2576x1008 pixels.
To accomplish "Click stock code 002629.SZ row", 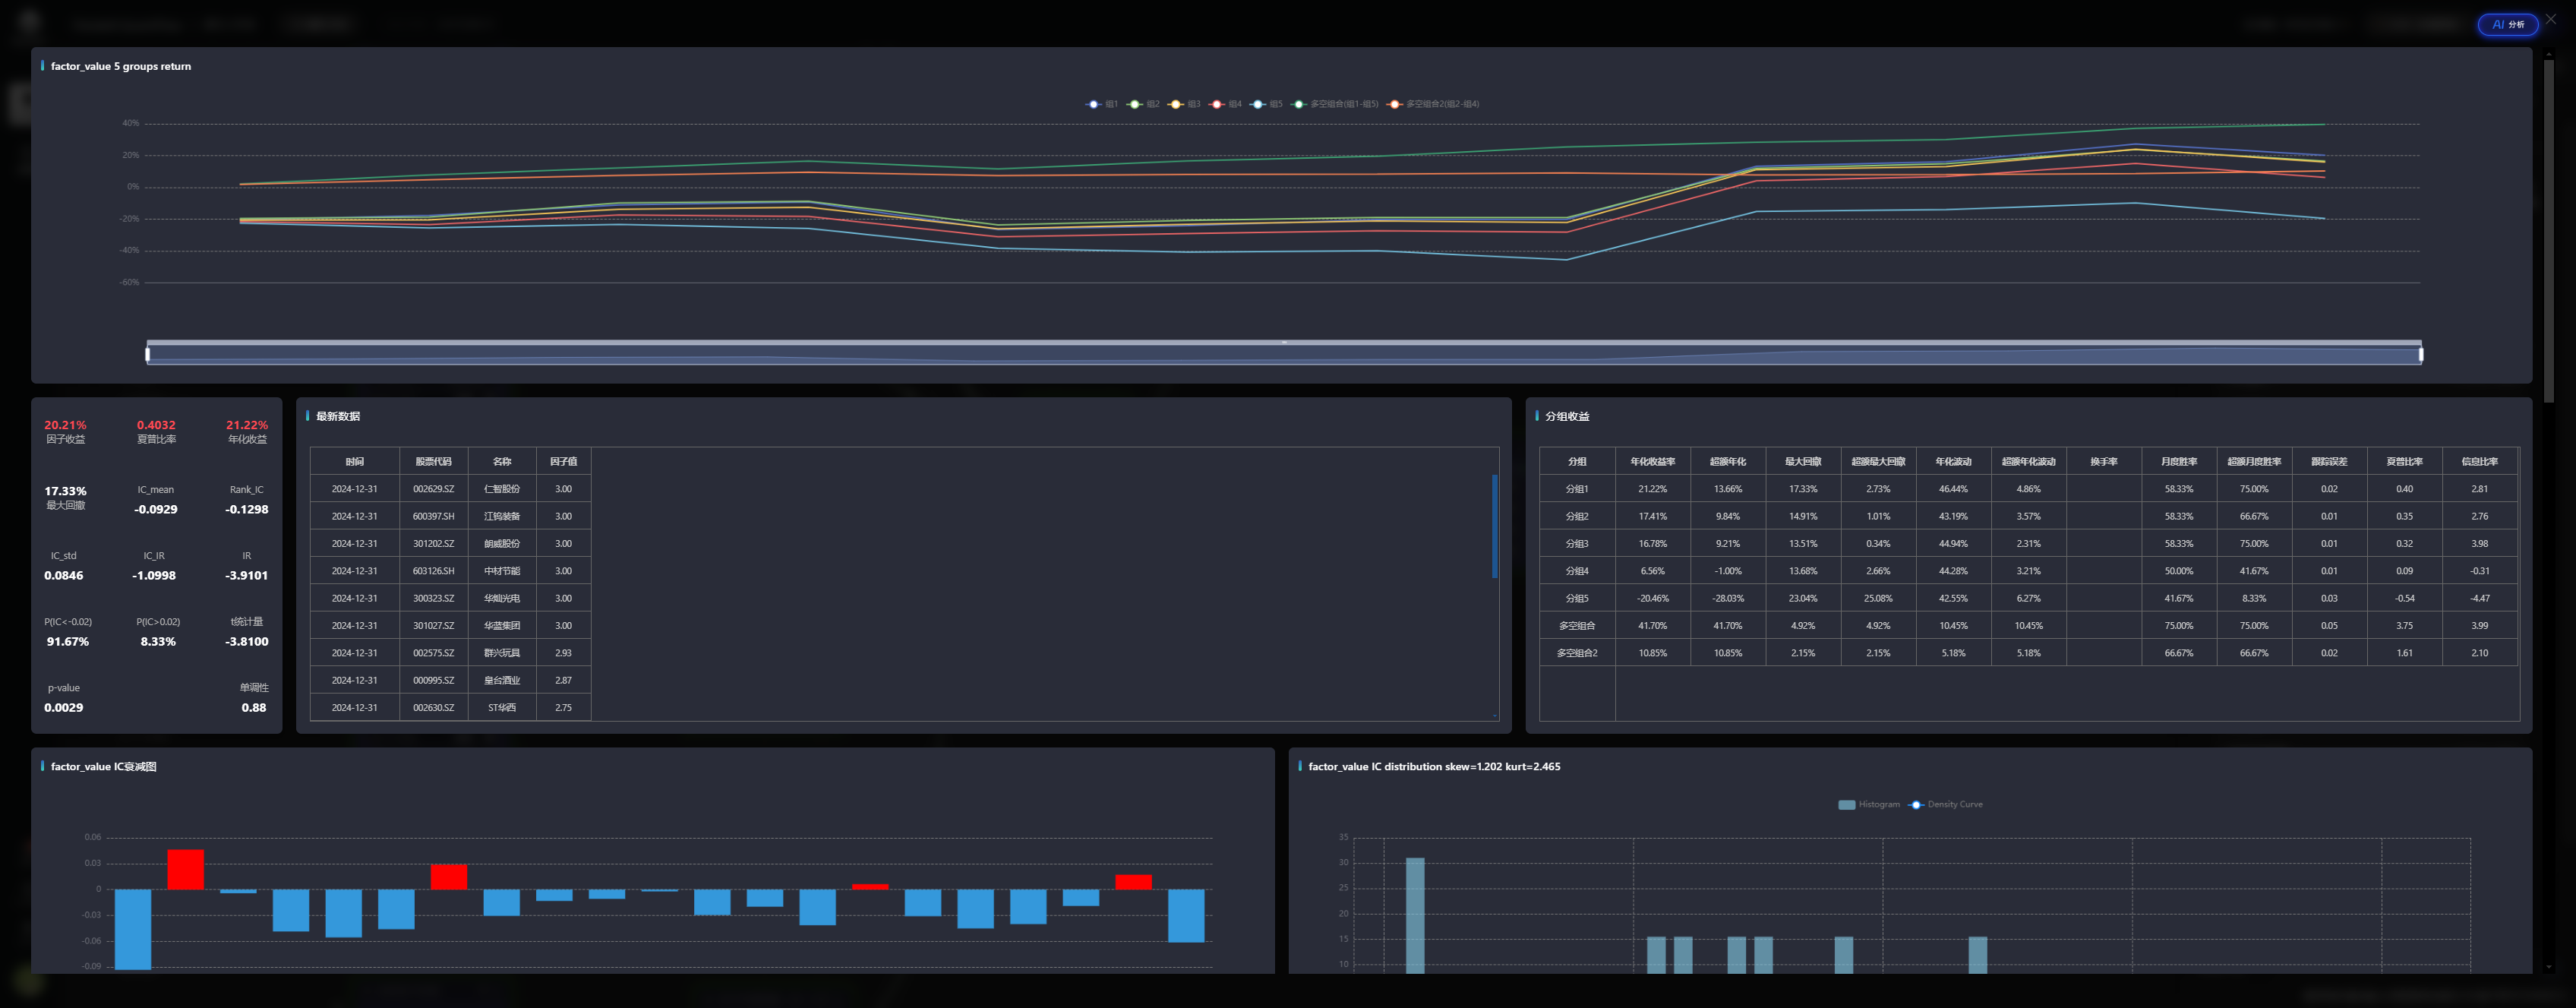I will [x=433, y=489].
